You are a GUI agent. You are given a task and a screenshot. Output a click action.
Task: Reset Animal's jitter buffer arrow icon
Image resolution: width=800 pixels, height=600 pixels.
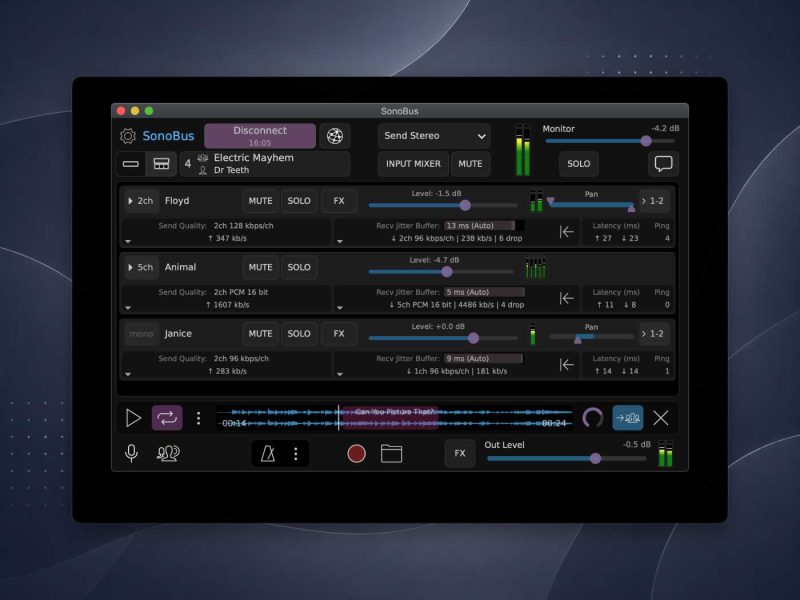[566, 298]
